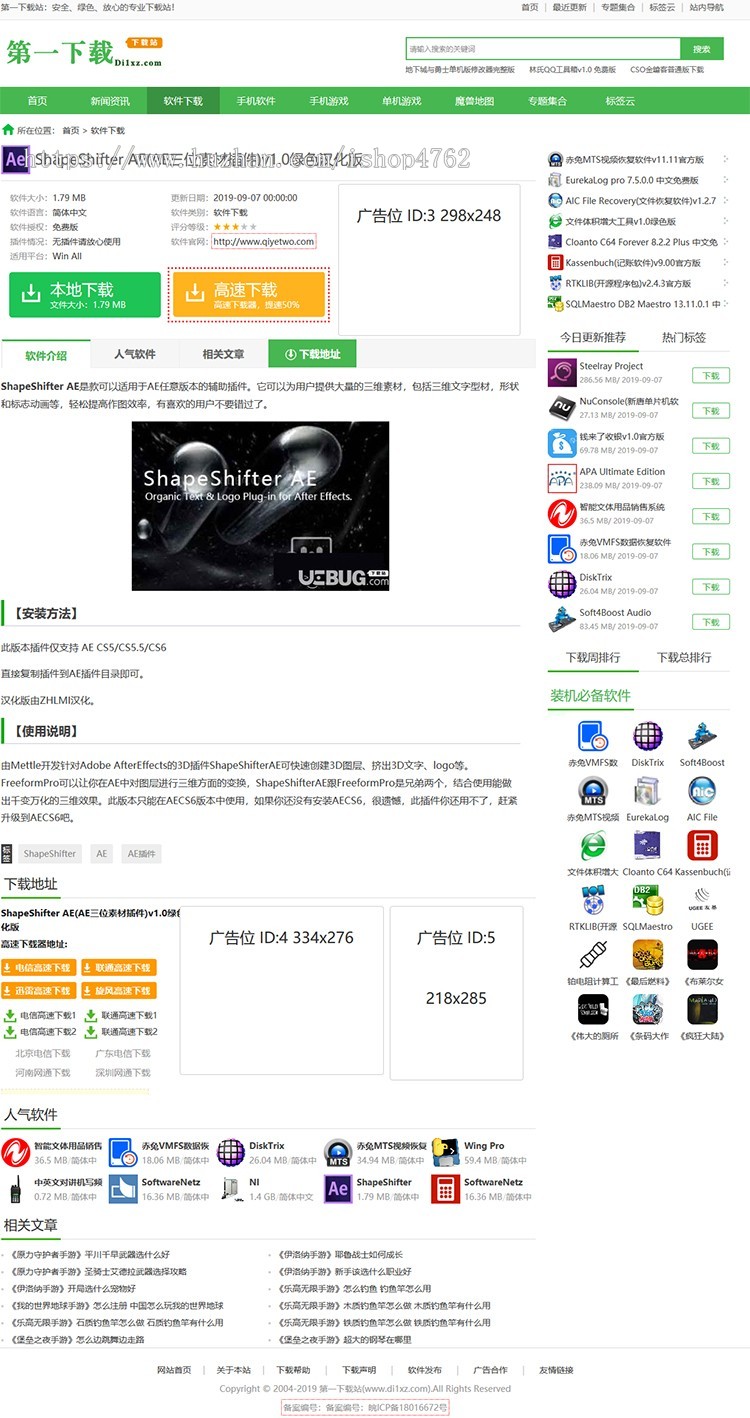Open the 《疯狂大陆 game icon

(x=702, y=1009)
